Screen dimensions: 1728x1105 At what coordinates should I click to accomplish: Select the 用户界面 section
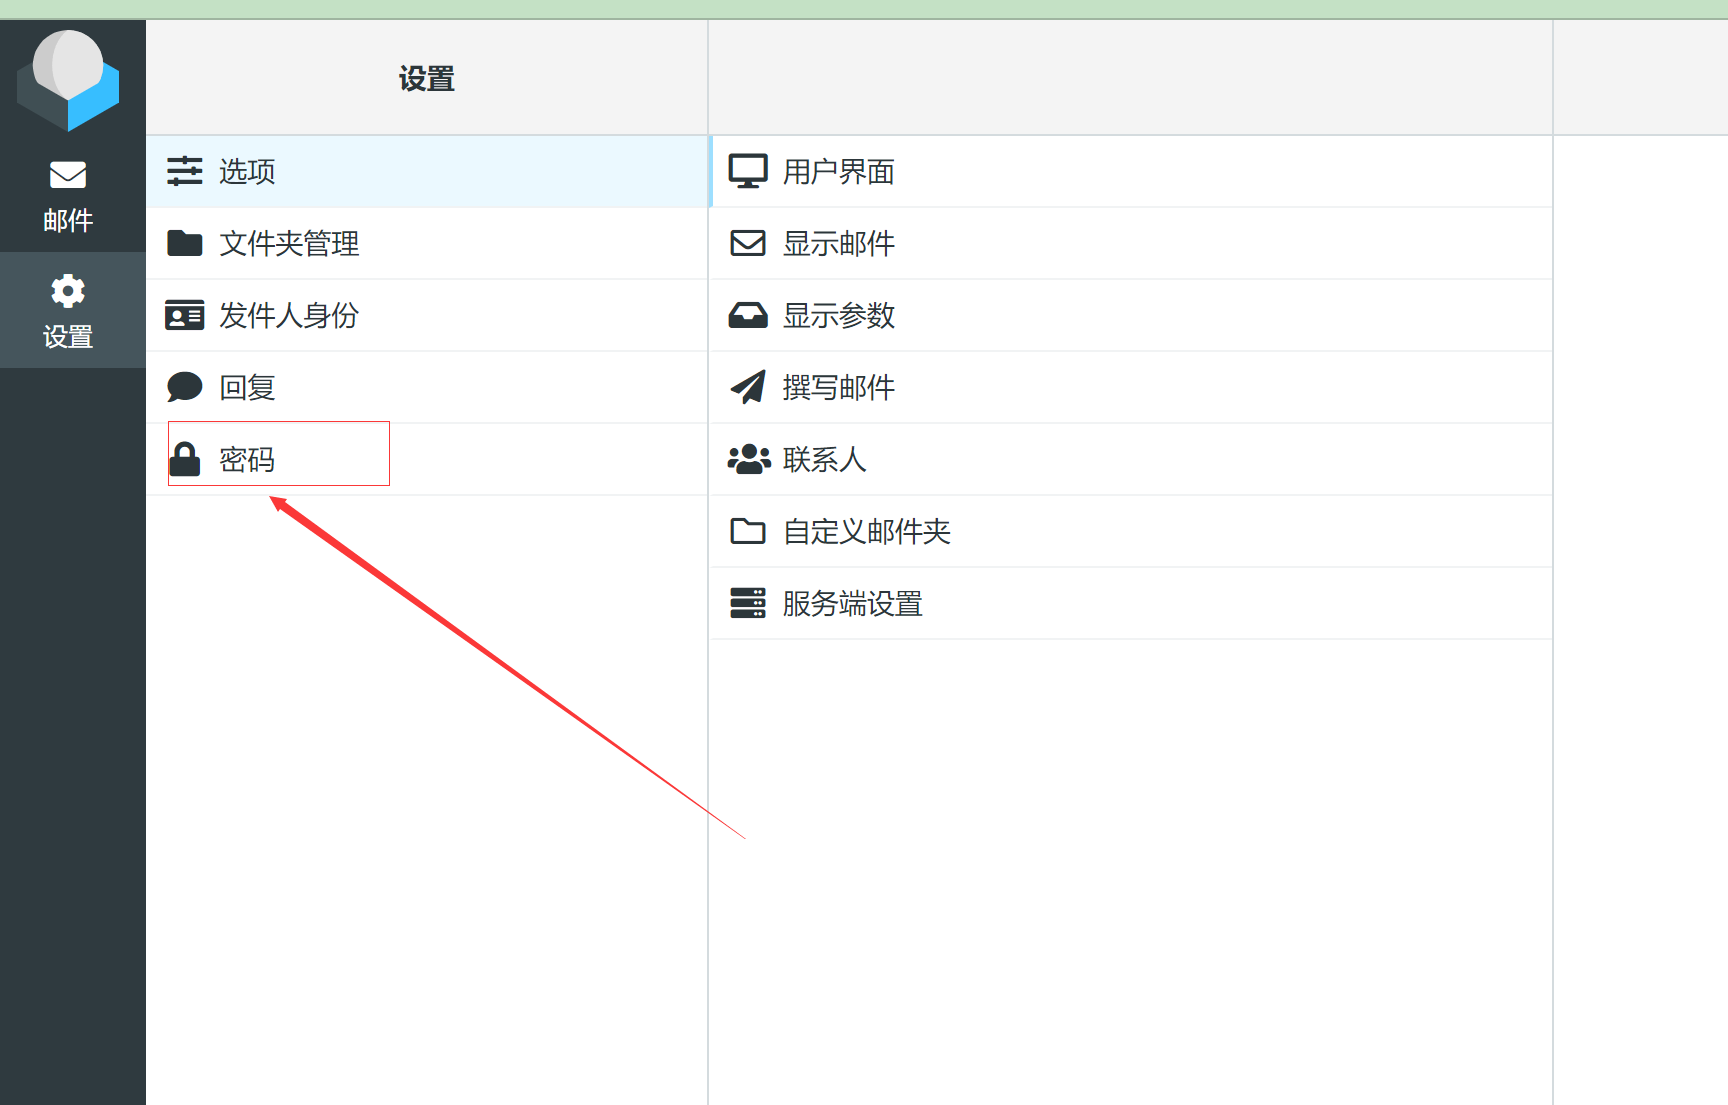point(838,171)
